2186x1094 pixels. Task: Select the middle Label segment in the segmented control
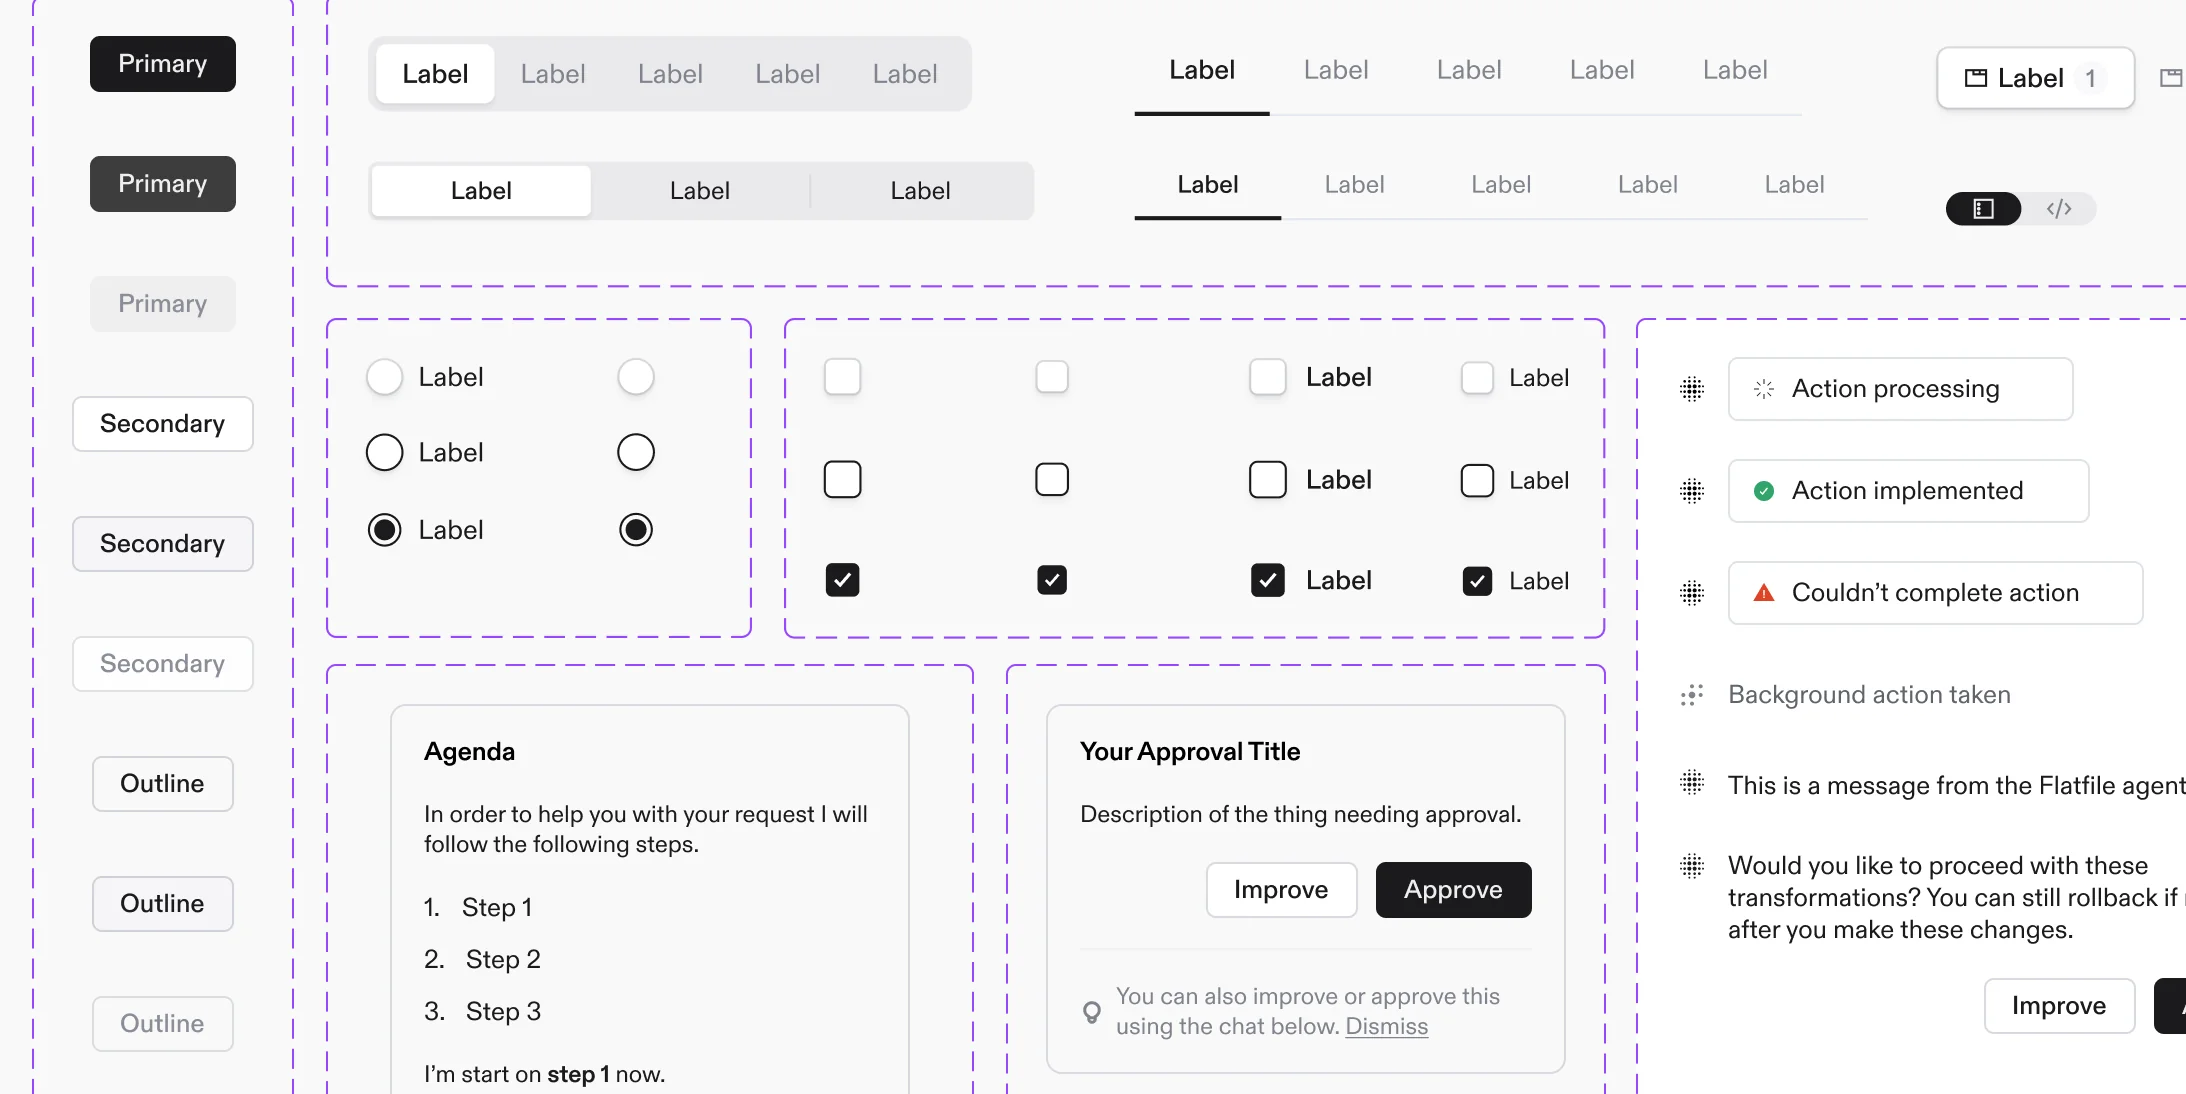(700, 190)
